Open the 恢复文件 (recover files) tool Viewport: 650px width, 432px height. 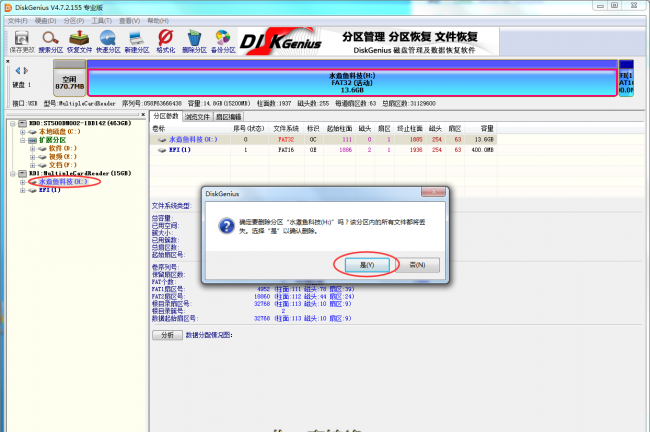coord(79,41)
